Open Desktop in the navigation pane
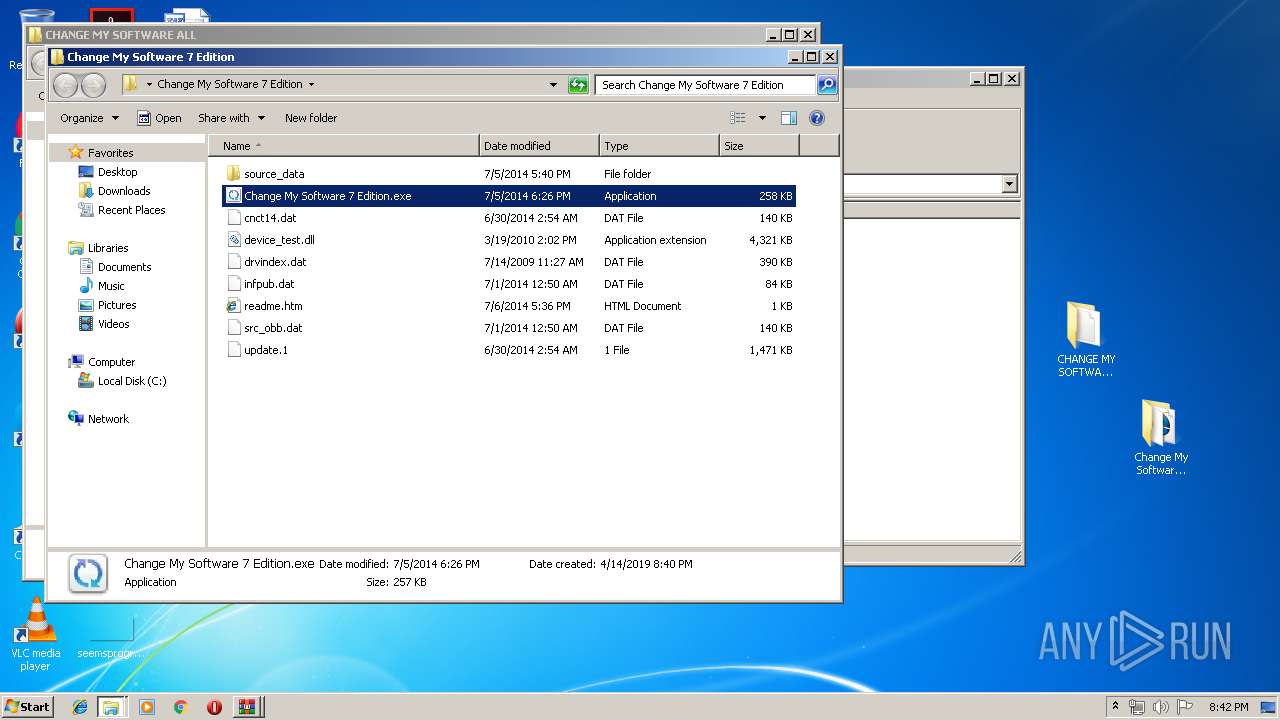This screenshot has width=1280, height=720. tap(117, 172)
